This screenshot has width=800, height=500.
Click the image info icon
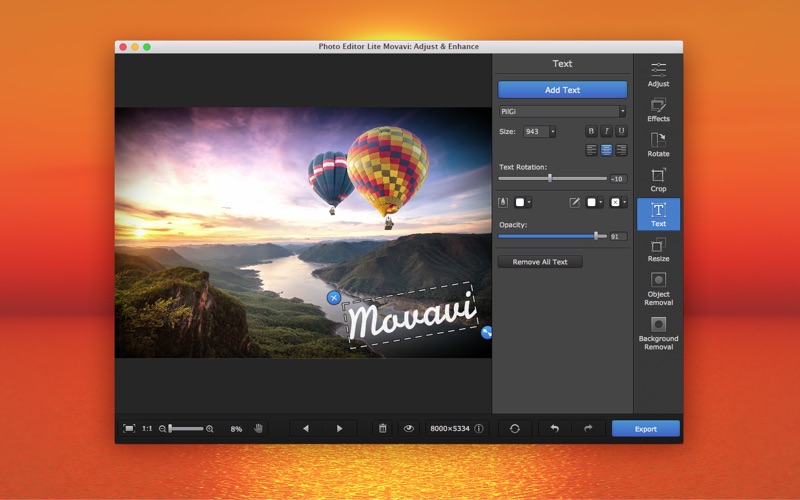click(479, 429)
